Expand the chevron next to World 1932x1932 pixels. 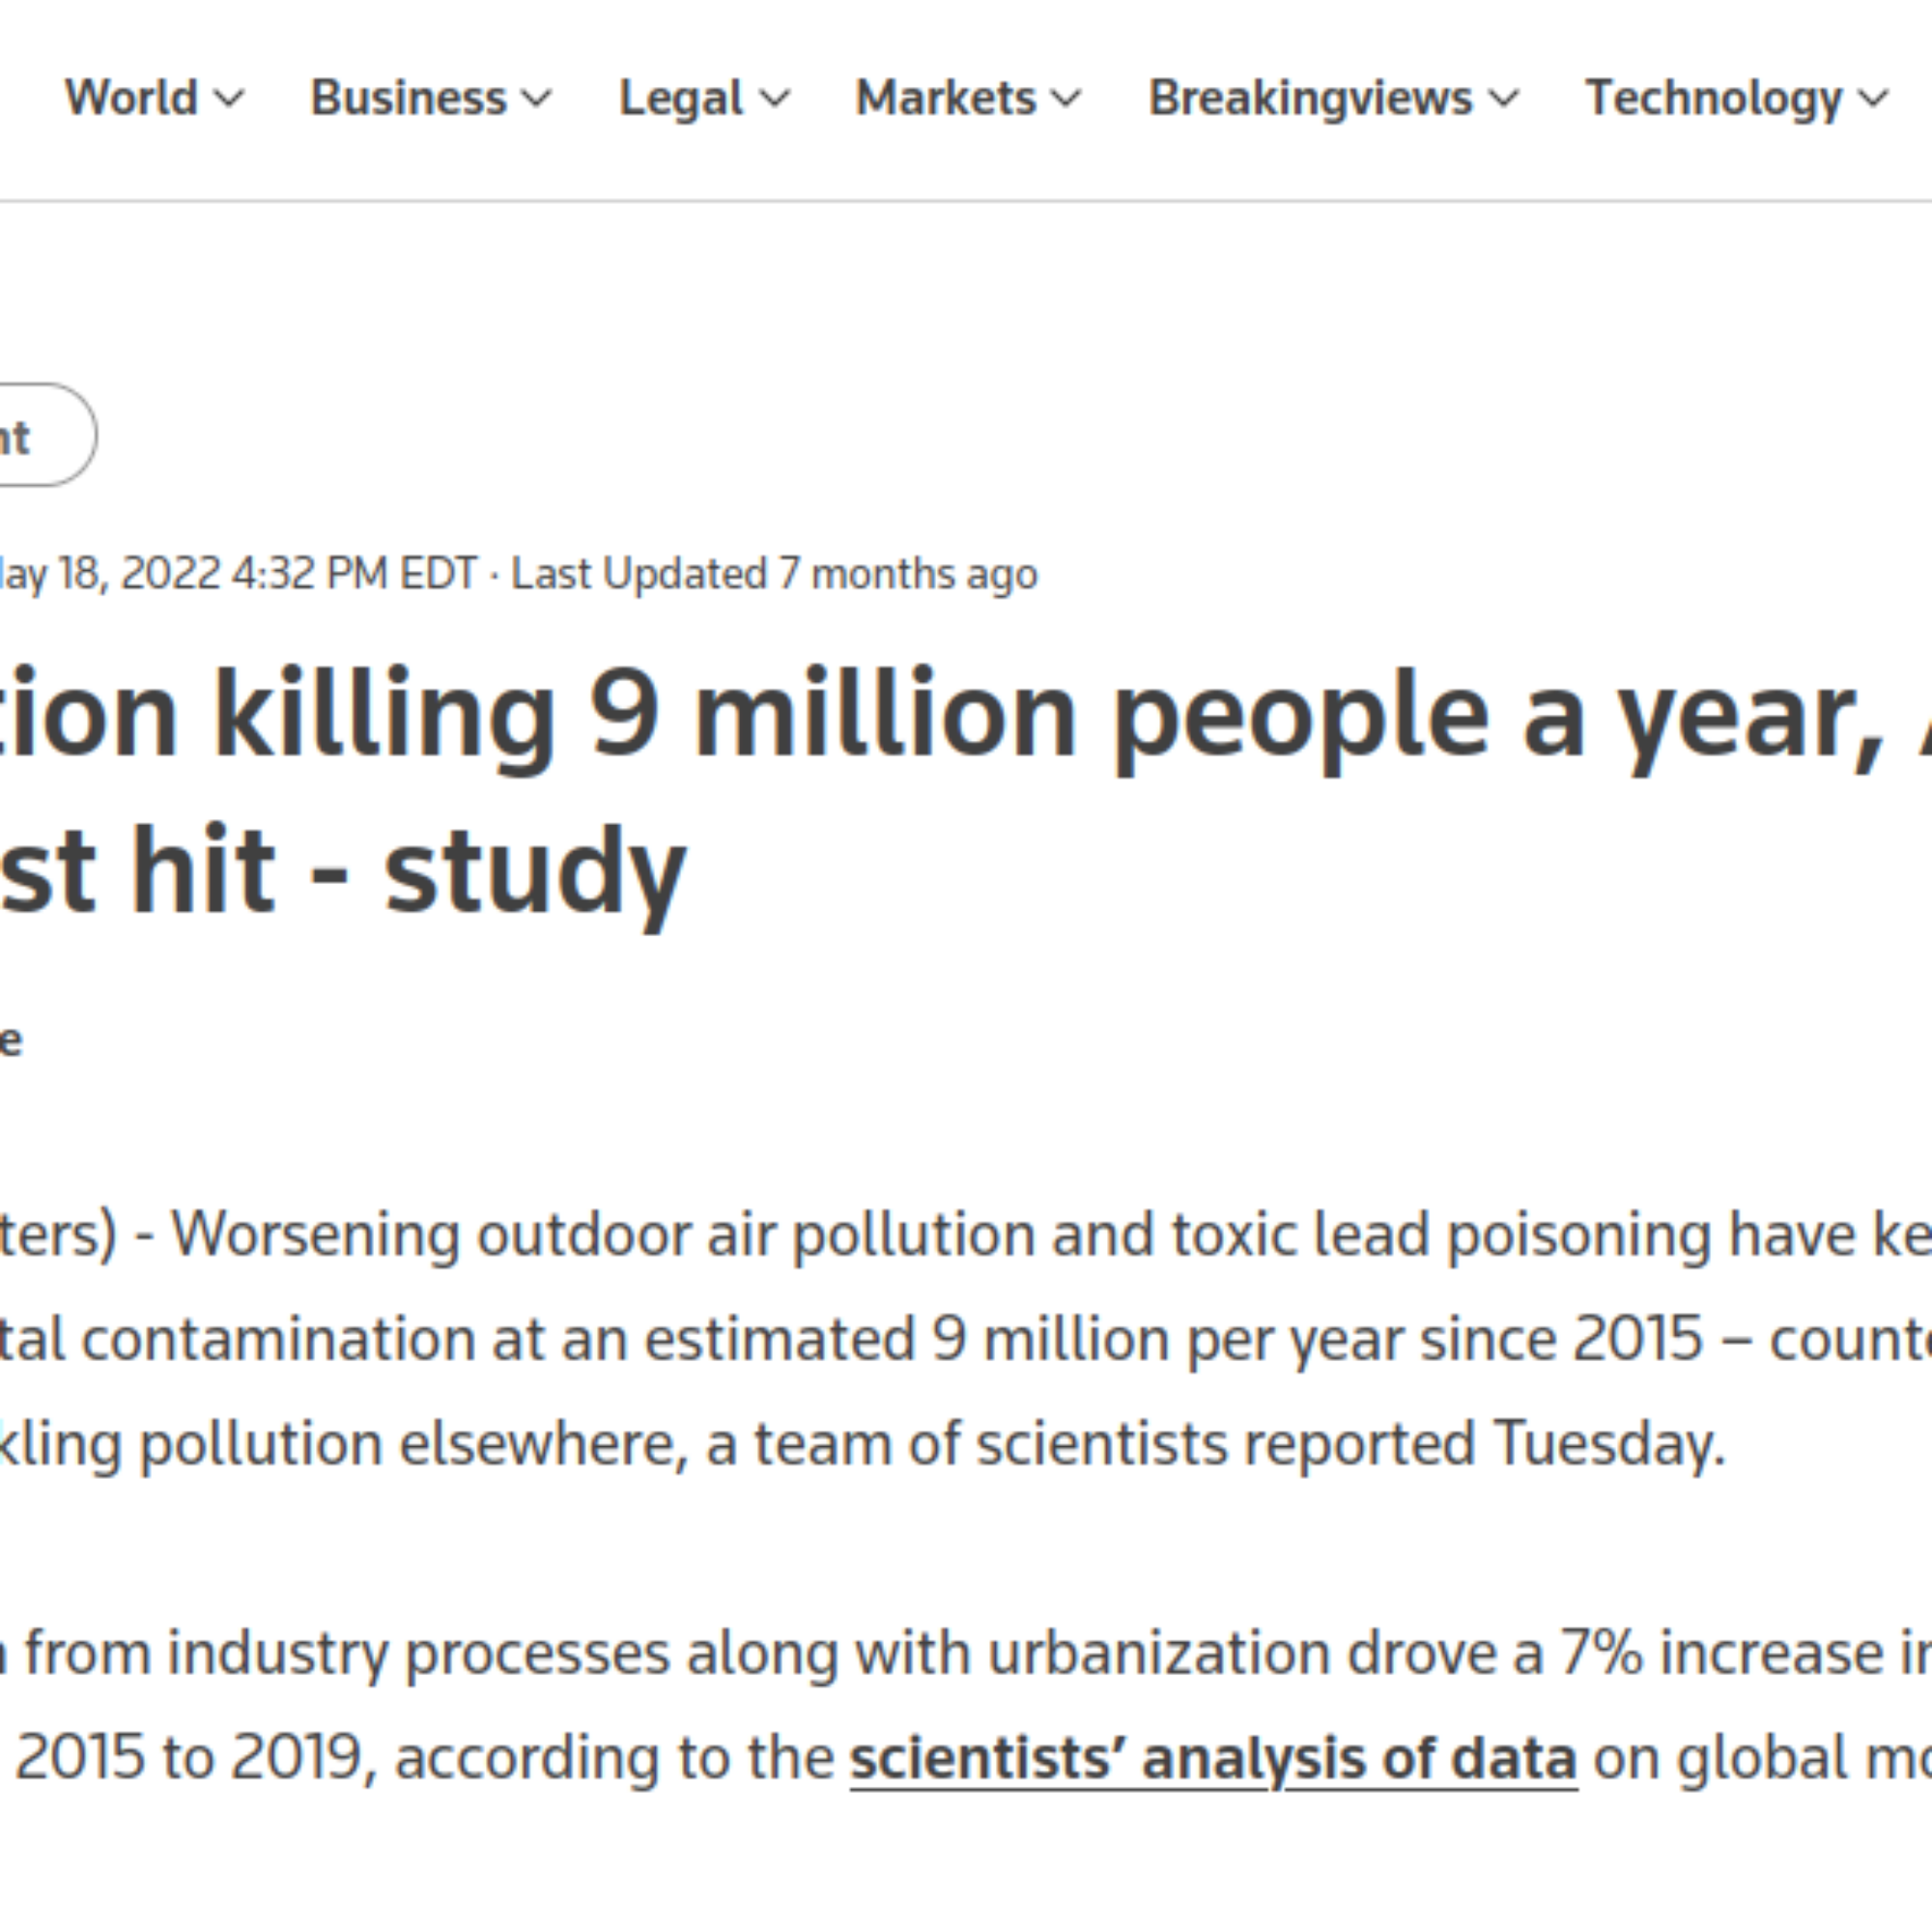pos(230,99)
